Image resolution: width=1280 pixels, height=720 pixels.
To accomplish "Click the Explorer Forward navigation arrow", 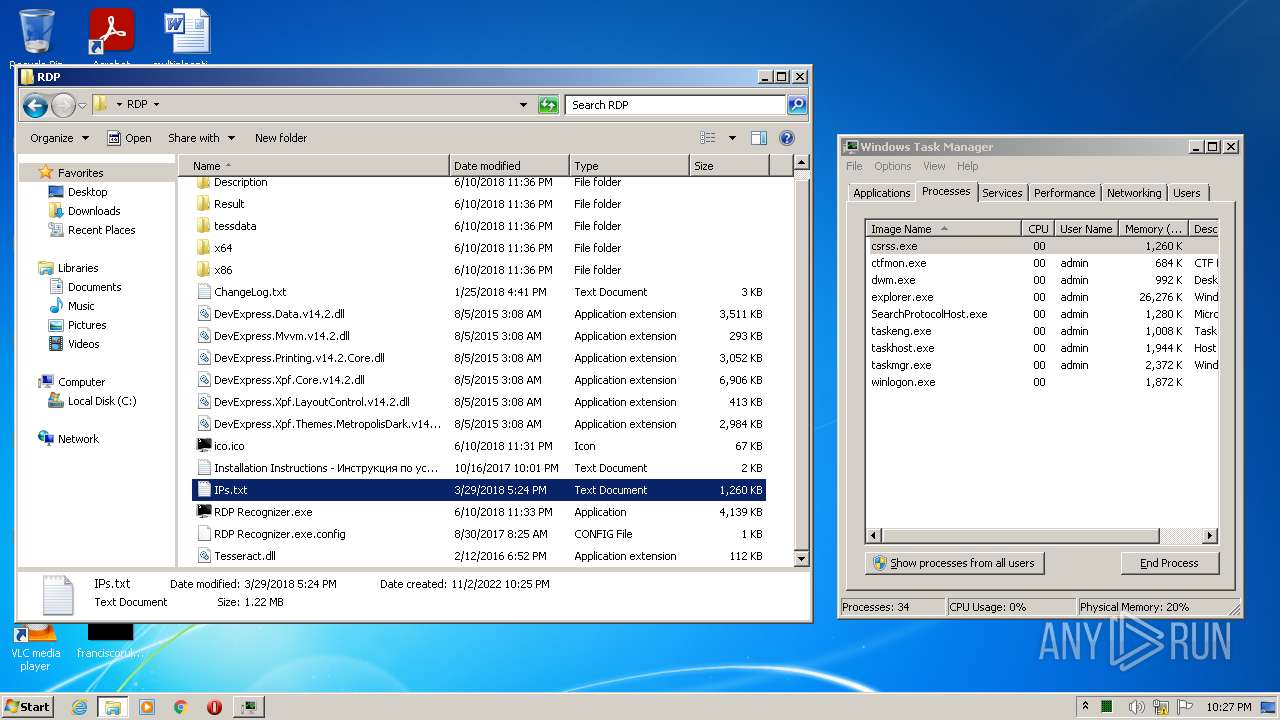I will coord(63,104).
